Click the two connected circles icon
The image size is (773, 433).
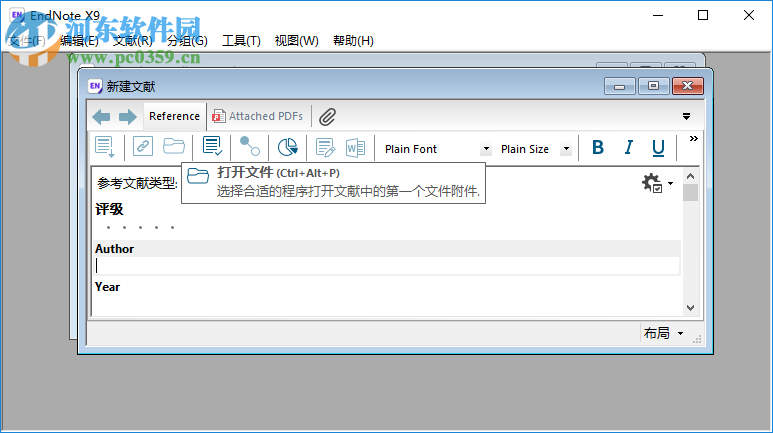click(249, 146)
